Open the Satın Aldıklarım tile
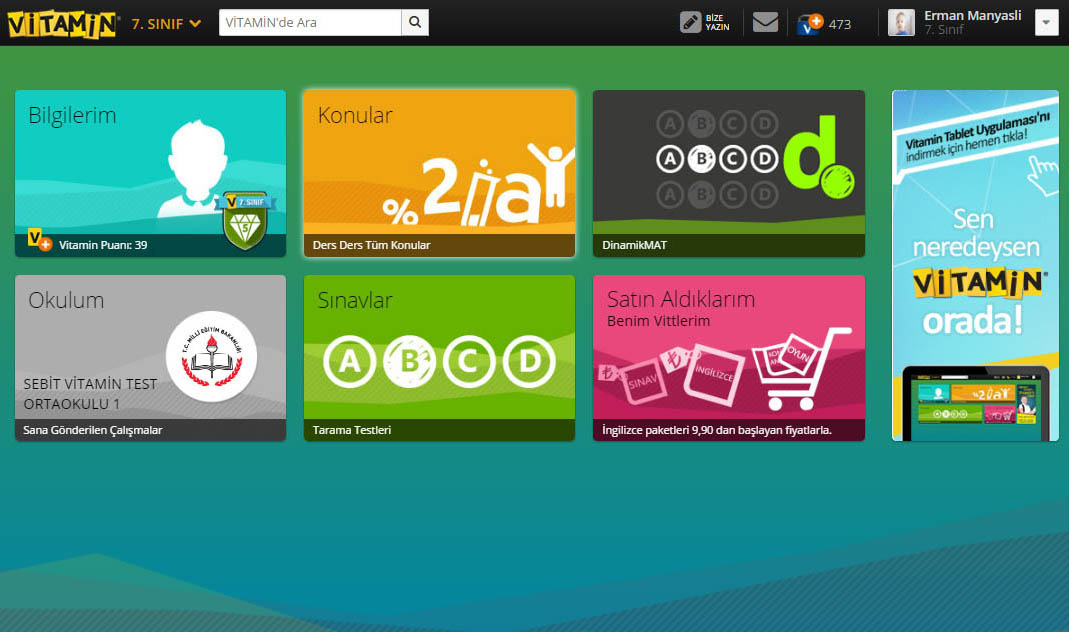This screenshot has width=1069, height=632. coord(729,358)
